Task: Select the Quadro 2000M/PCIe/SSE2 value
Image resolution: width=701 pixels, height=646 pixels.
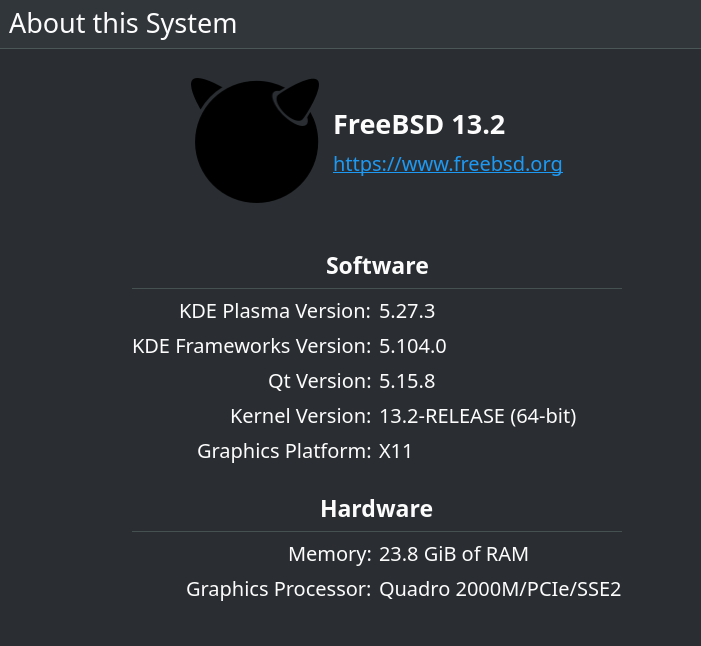Action: [x=500, y=589]
